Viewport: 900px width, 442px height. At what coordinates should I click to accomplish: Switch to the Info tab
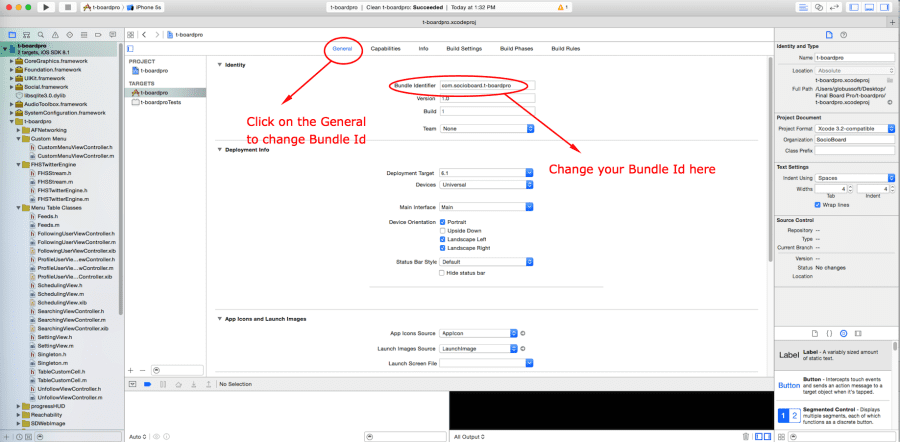(x=423, y=49)
